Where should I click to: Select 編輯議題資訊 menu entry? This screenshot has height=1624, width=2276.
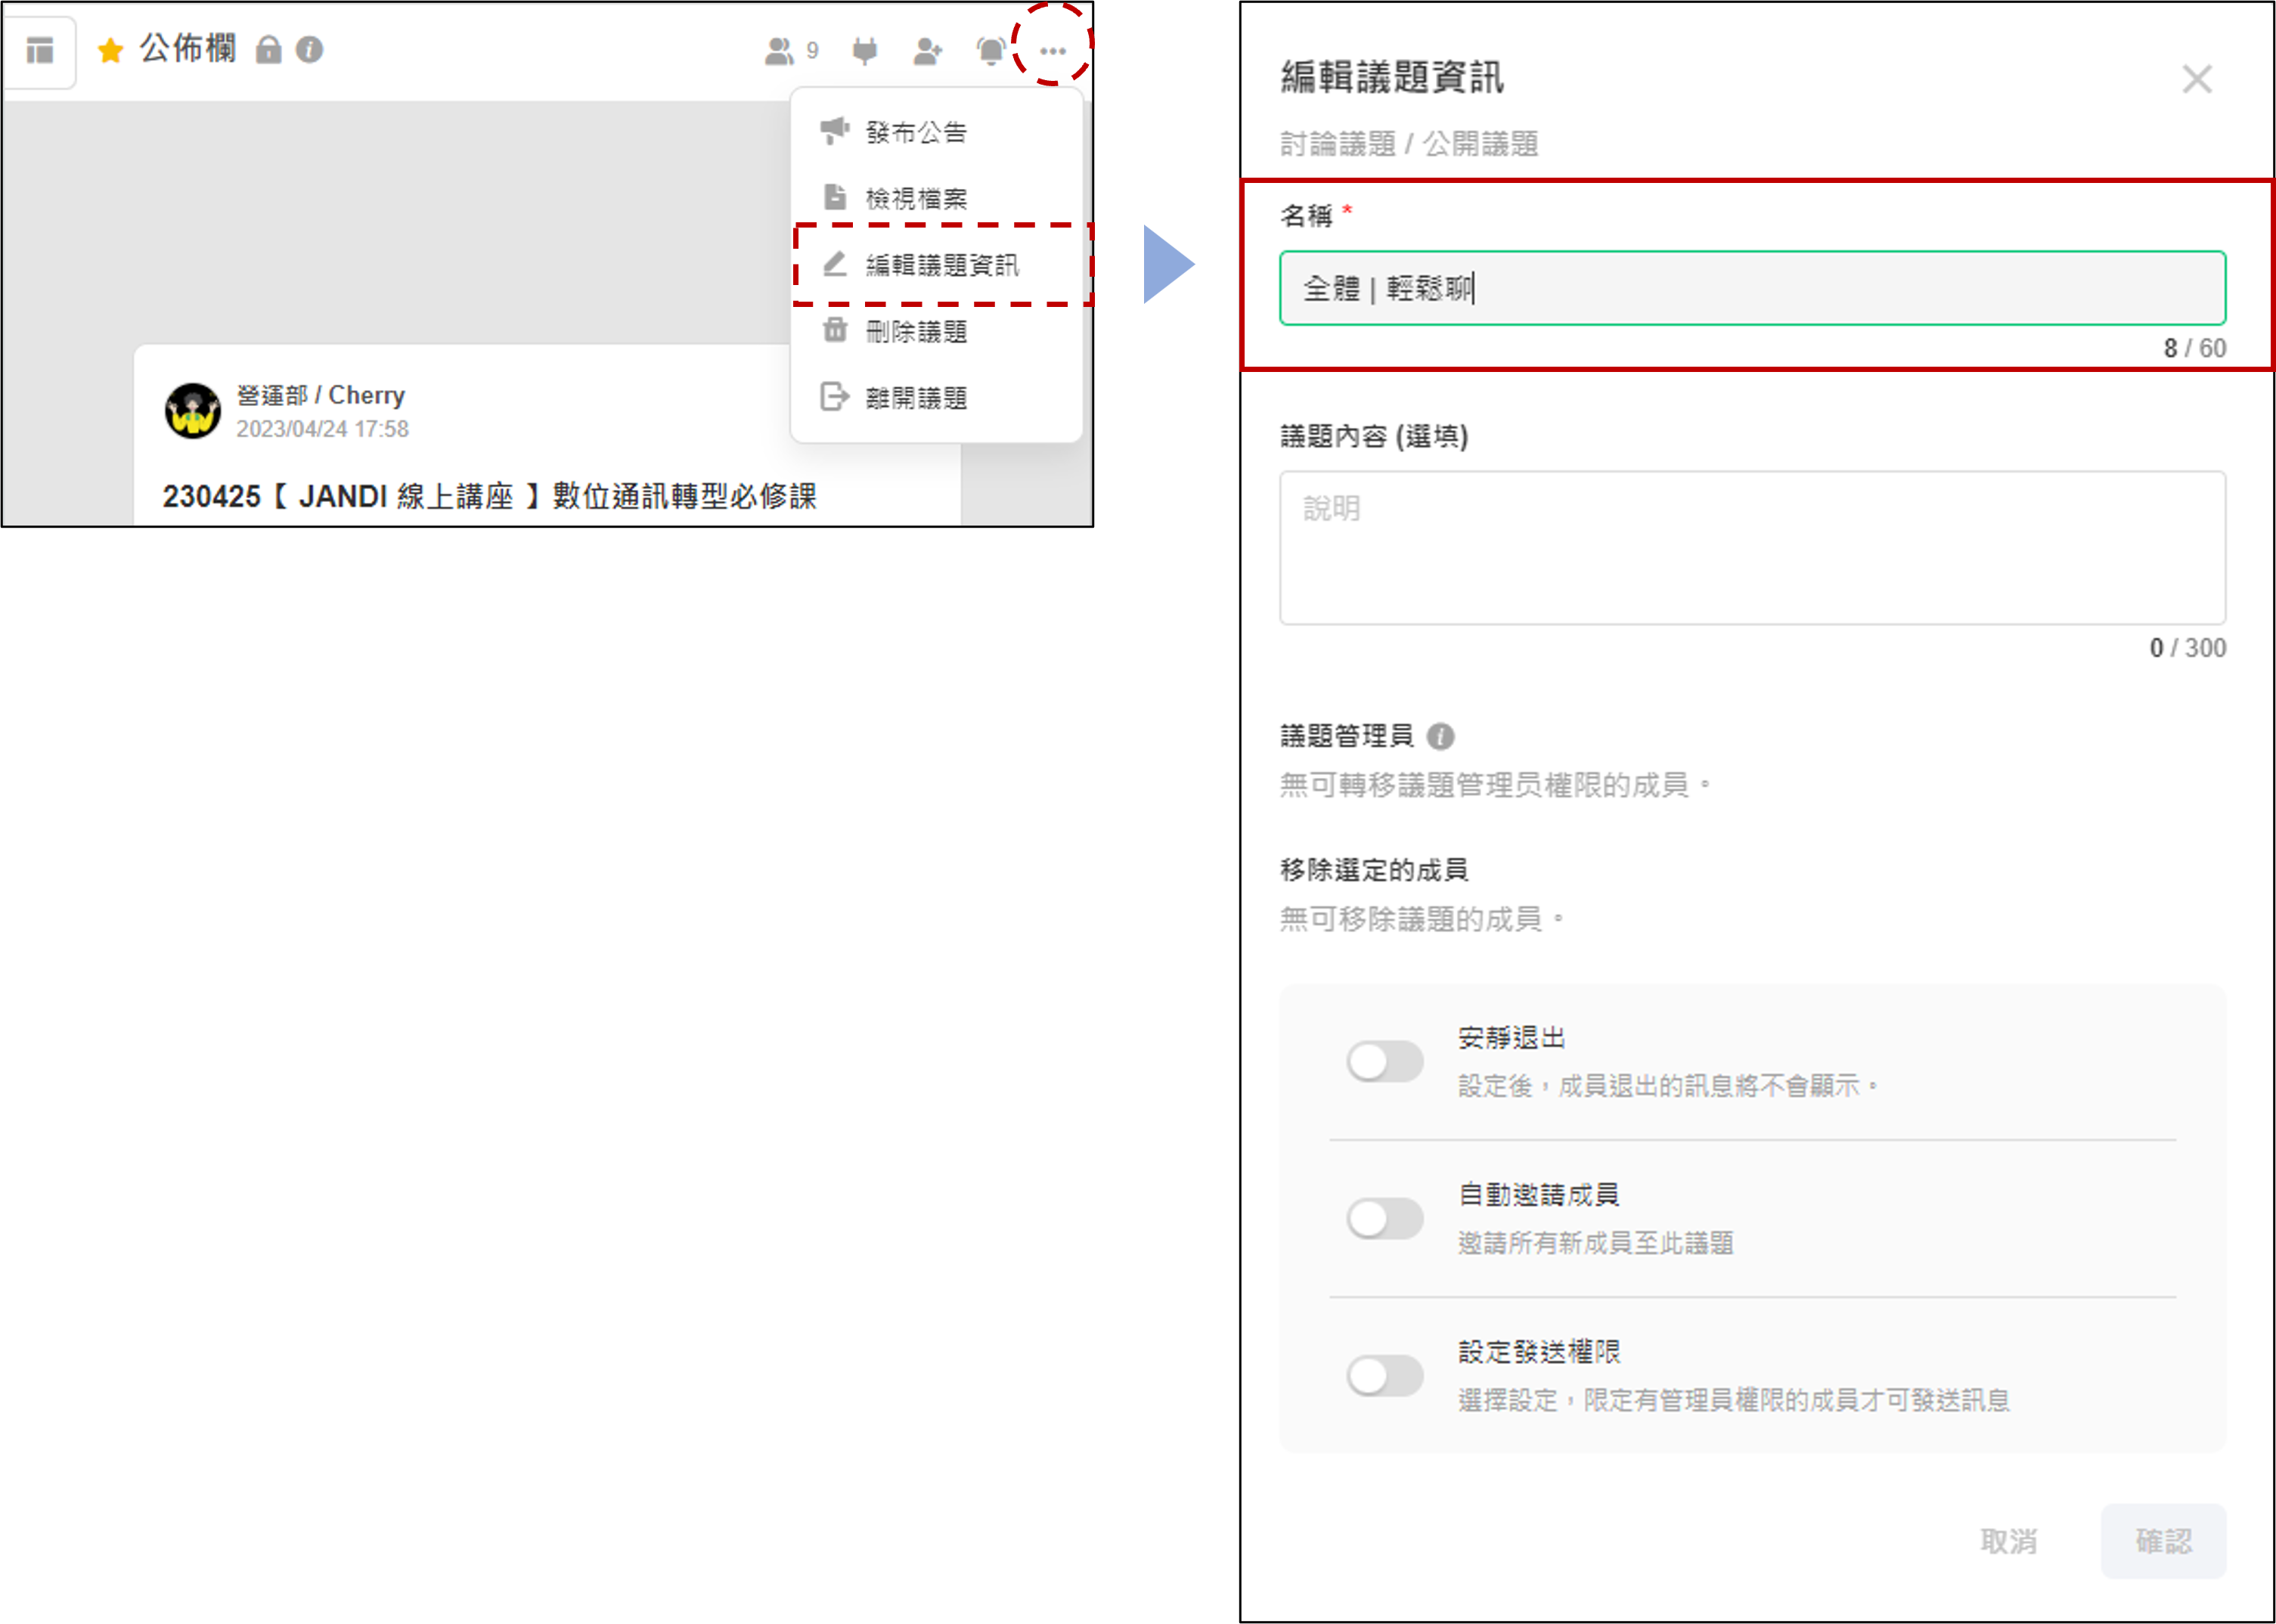[940, 265]
